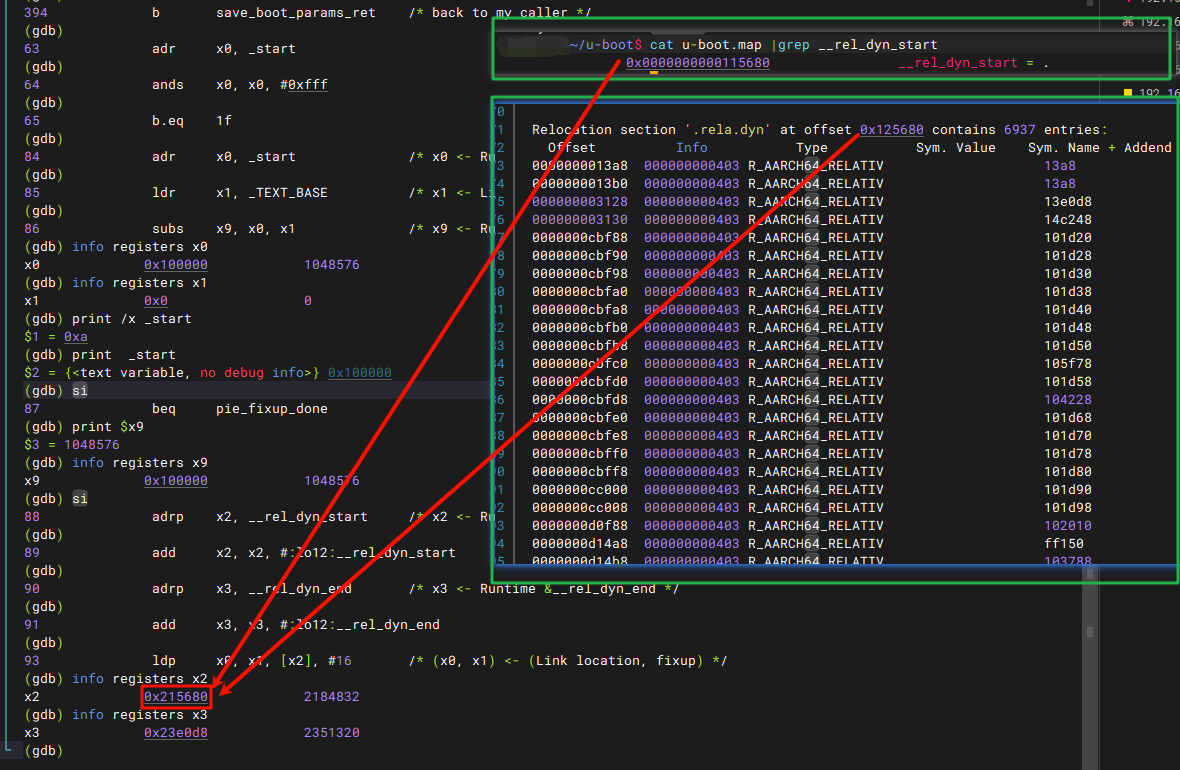Click the yellow square session icon
Viewport: 1180px width, 770px height.
pos(1128,93)
